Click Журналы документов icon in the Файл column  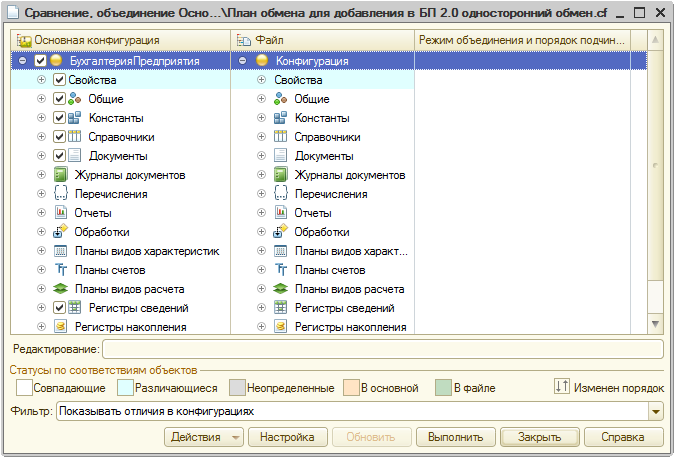pos(280,175)
